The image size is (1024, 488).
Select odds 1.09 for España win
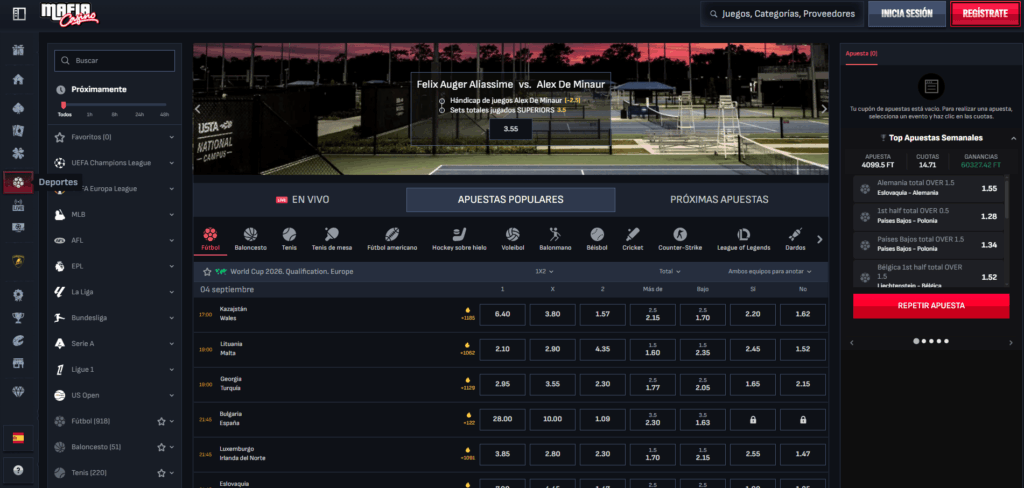click(603, 419)
